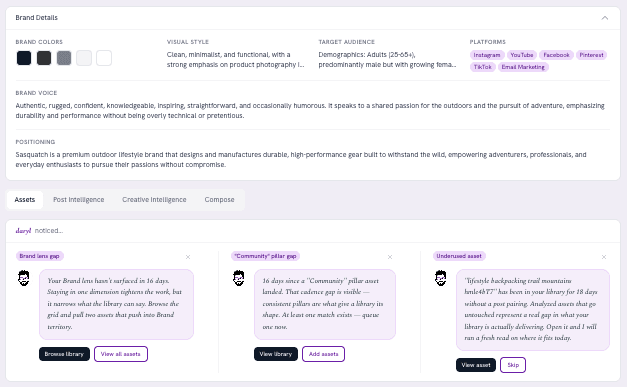Click the Positioning description paragraph

301,160
